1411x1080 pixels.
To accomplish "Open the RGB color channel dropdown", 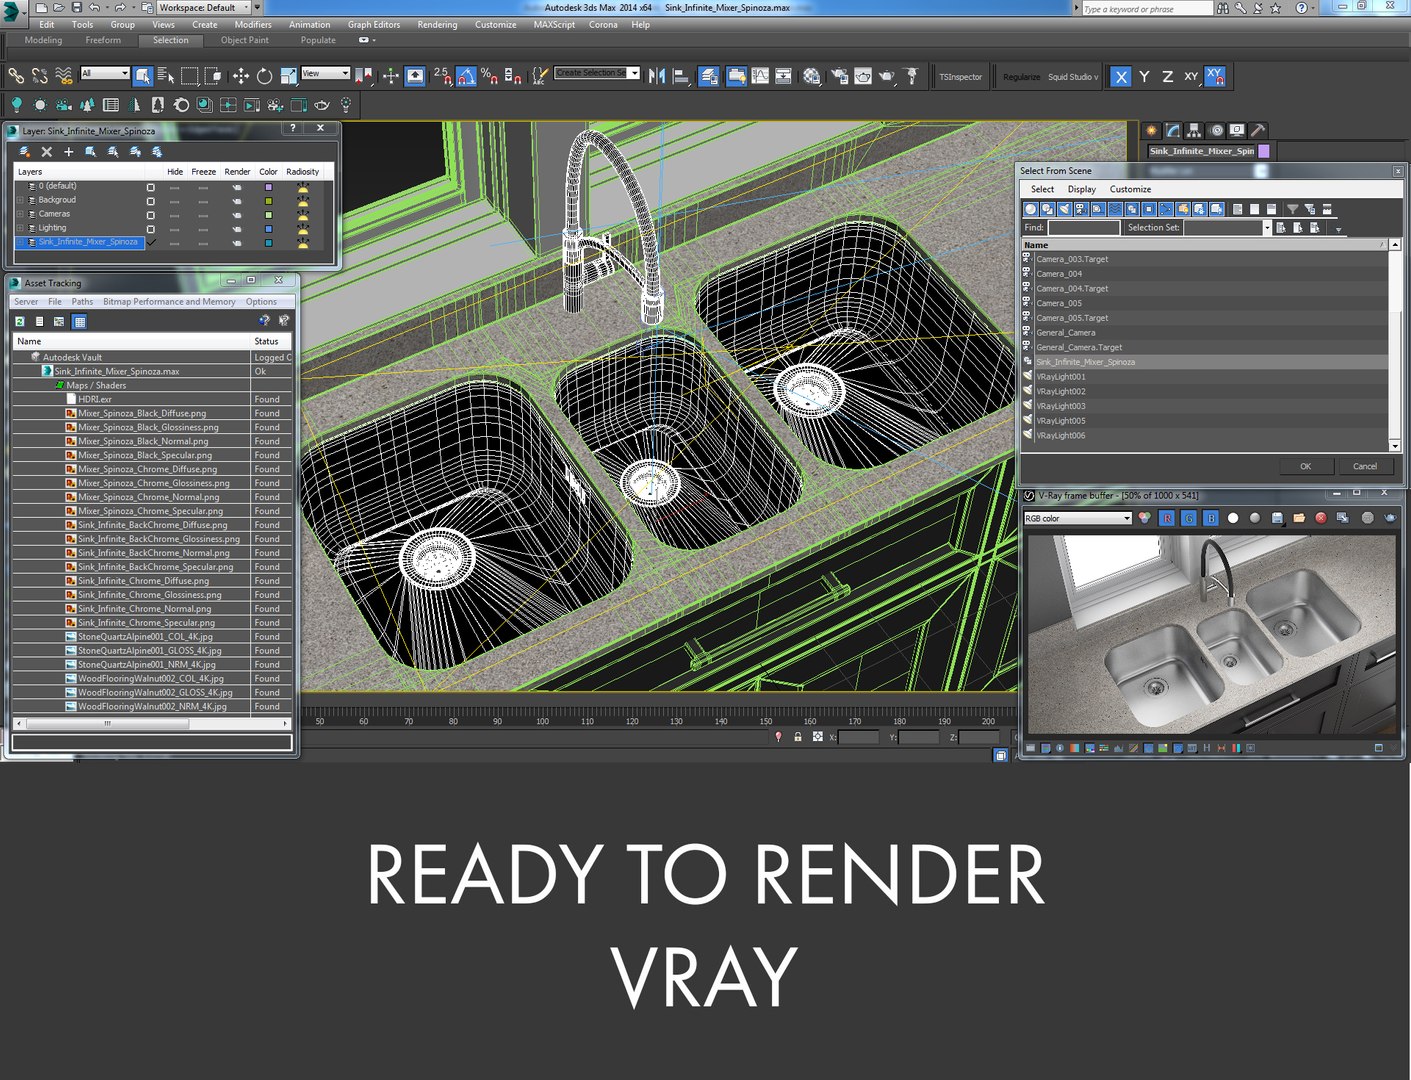I will tap(1078, 518).
